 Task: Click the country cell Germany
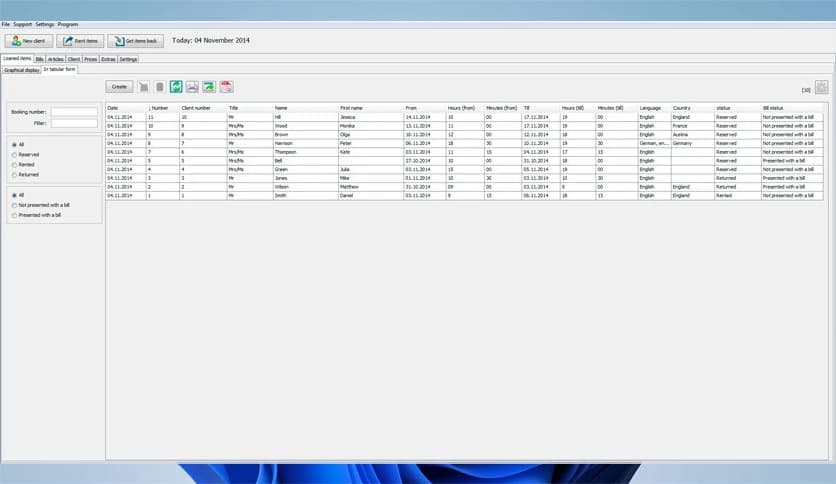coord(692,143)
